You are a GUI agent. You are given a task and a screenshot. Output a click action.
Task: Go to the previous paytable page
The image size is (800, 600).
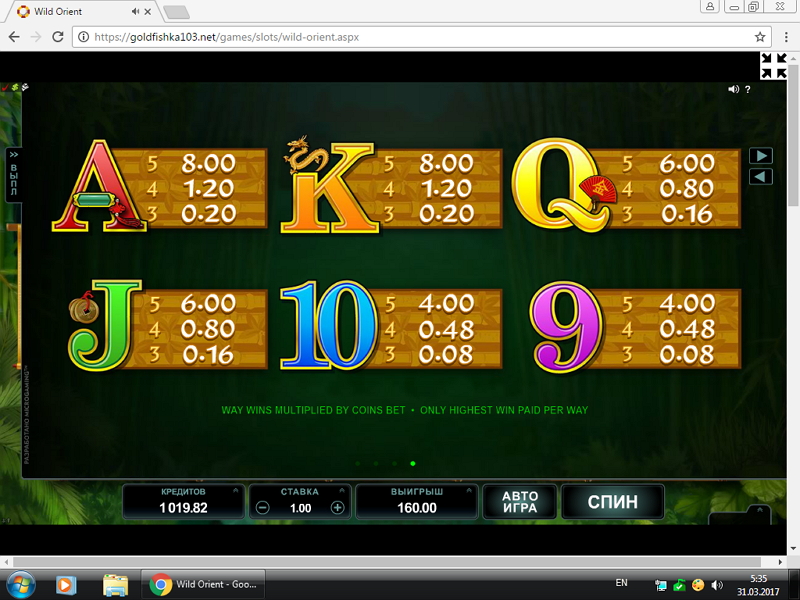(x=760, y=177)
